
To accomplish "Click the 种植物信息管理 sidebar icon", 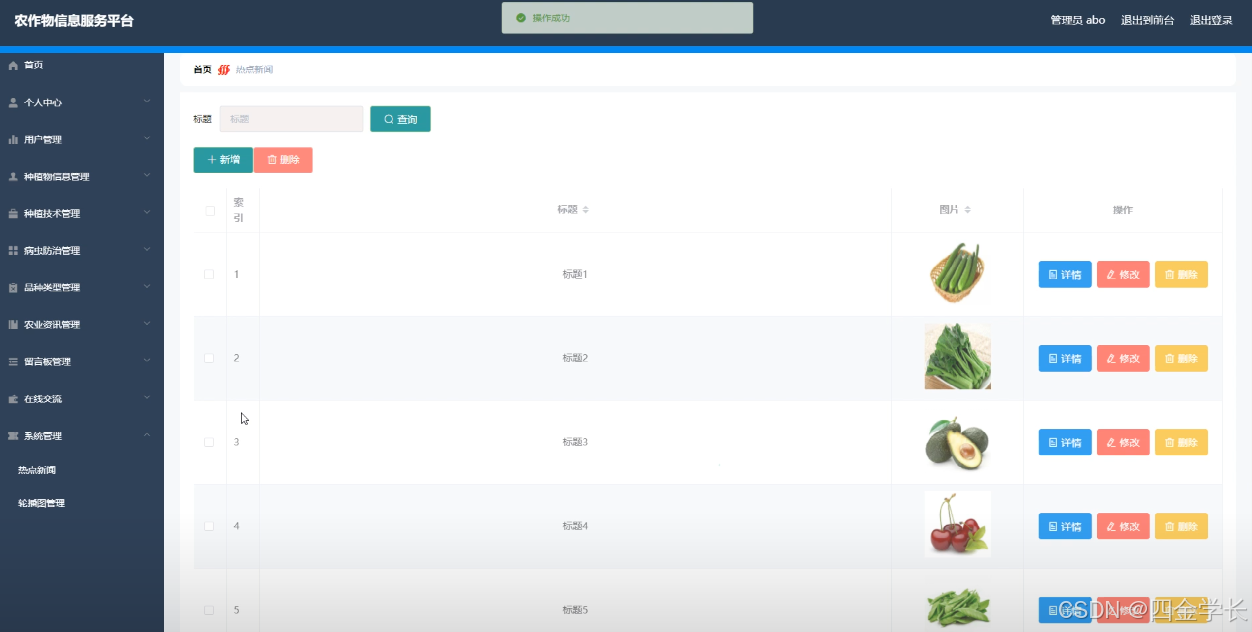I will click(x=13, y=177).
